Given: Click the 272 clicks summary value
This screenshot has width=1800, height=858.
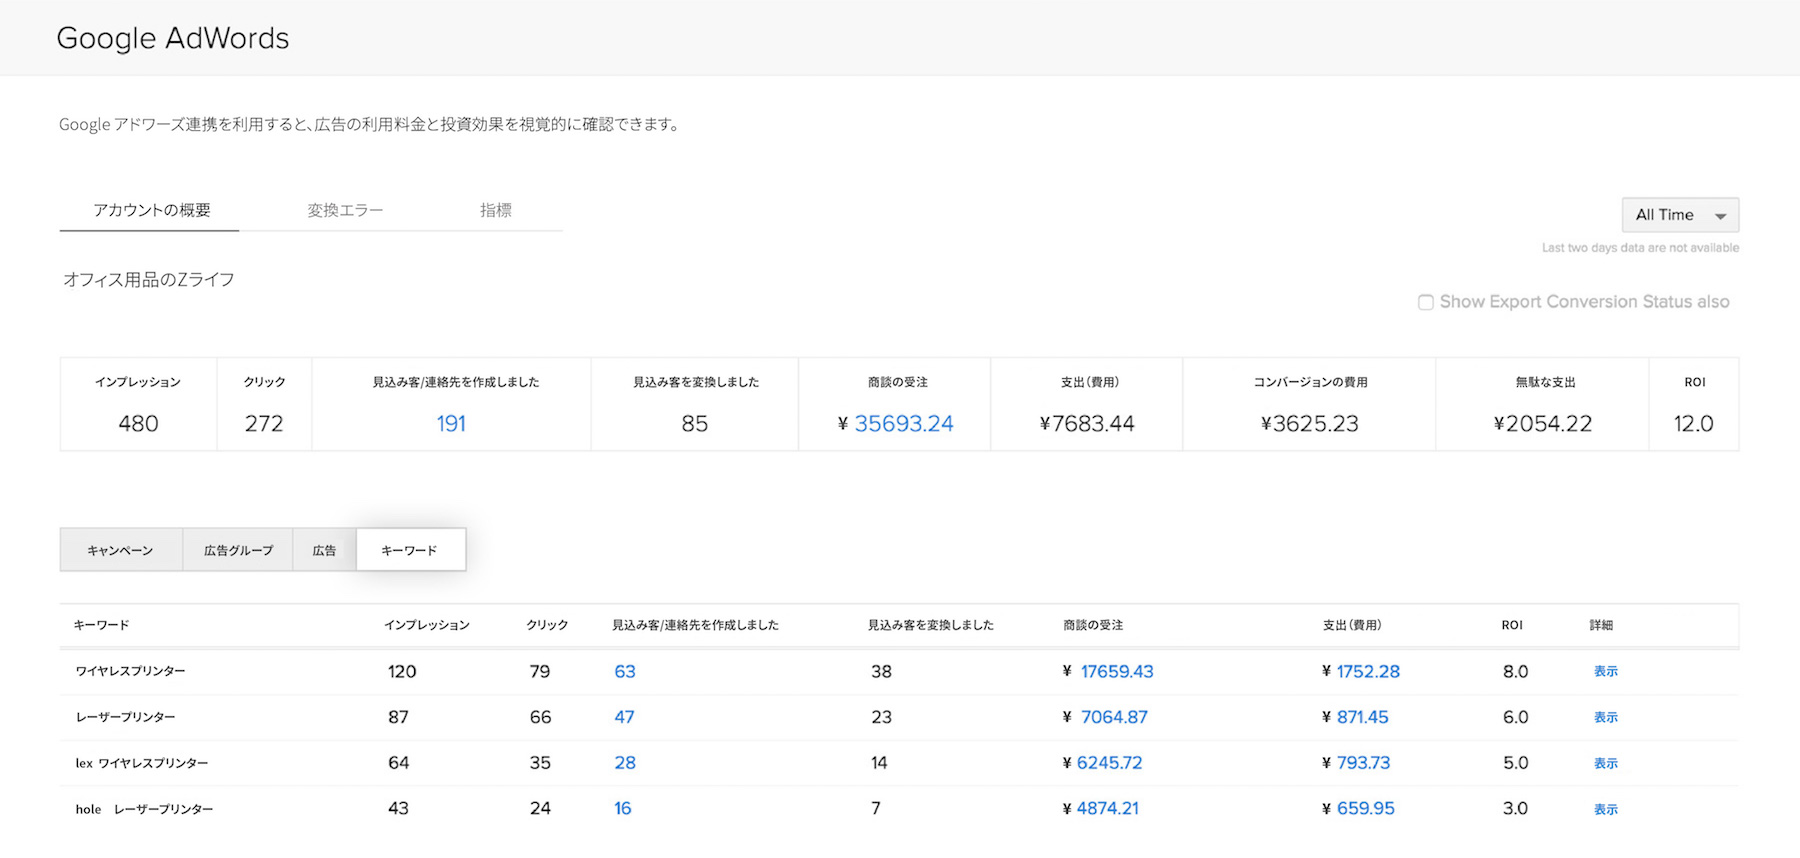Looking at the screenshot, I should click(x=264, y=424).
